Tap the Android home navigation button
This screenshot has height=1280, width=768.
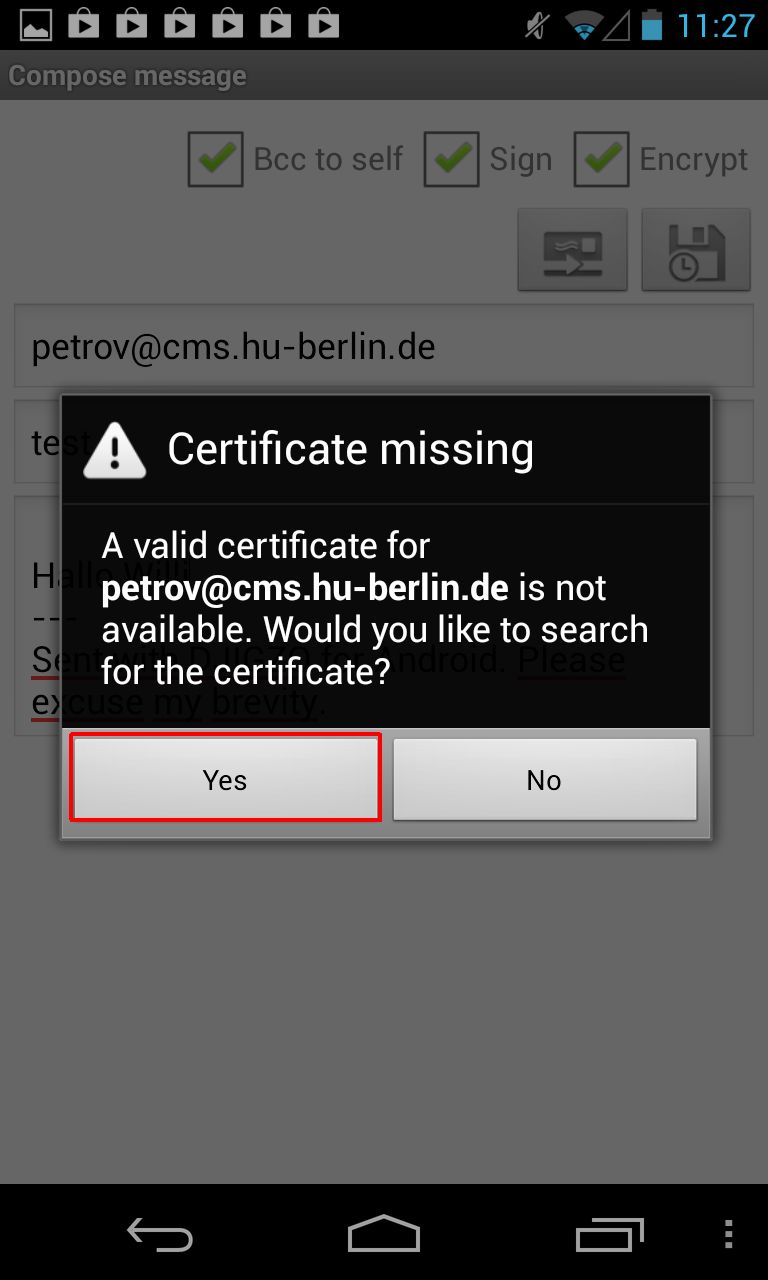coord(384,1234)
